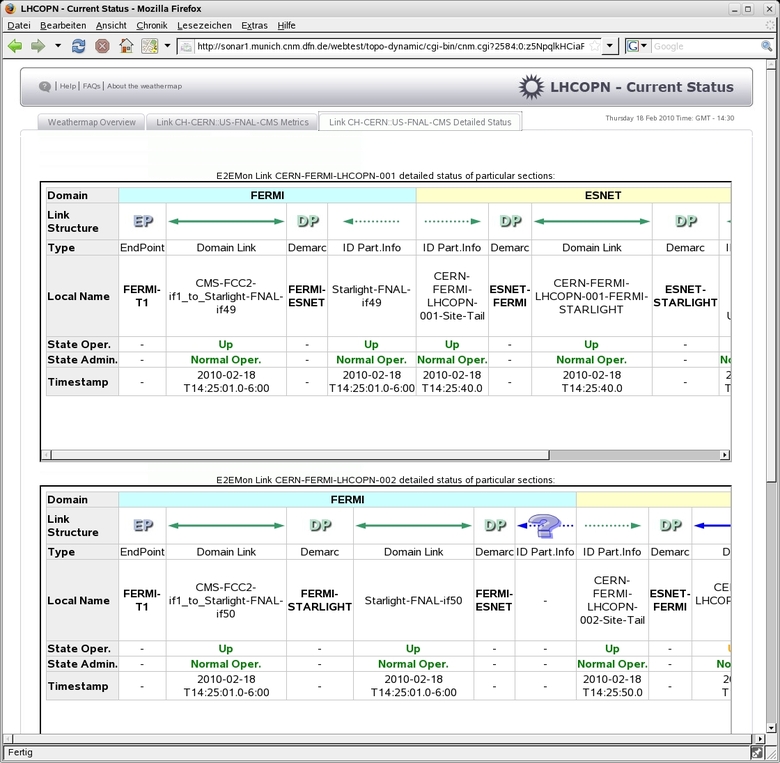The height and width of the screenshot is (763, 780).
Task: Open the map bookmark toolbar icon
Action: (x=149, y=46)
